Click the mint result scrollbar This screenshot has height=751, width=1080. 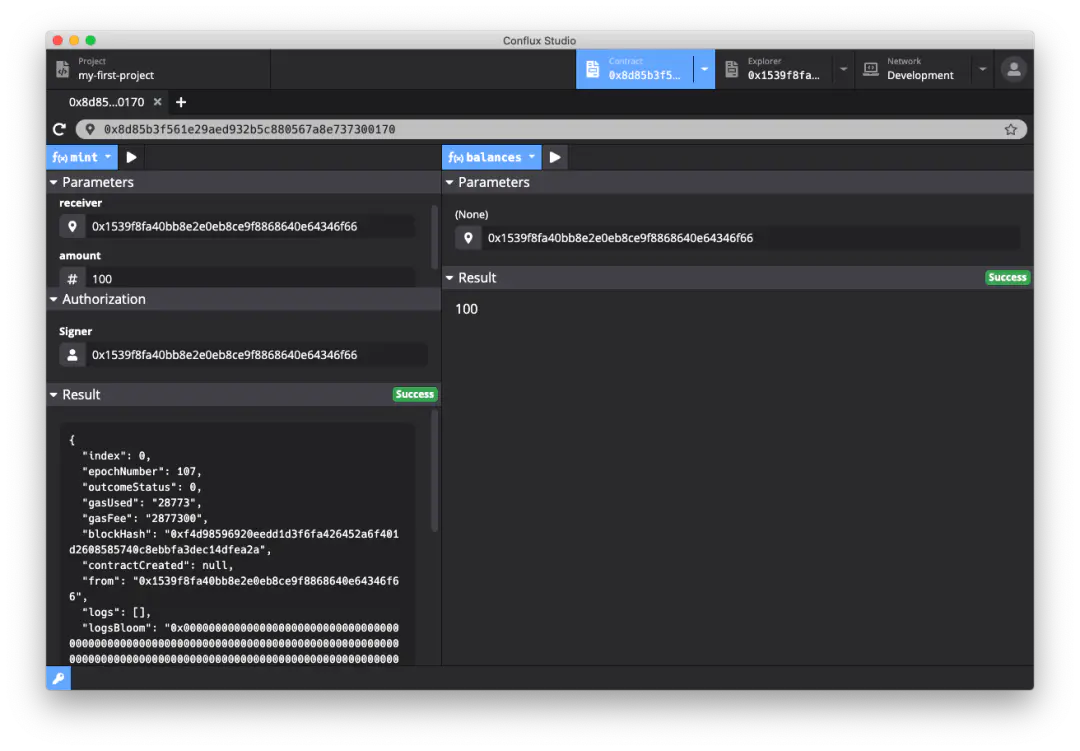point(434,471)
